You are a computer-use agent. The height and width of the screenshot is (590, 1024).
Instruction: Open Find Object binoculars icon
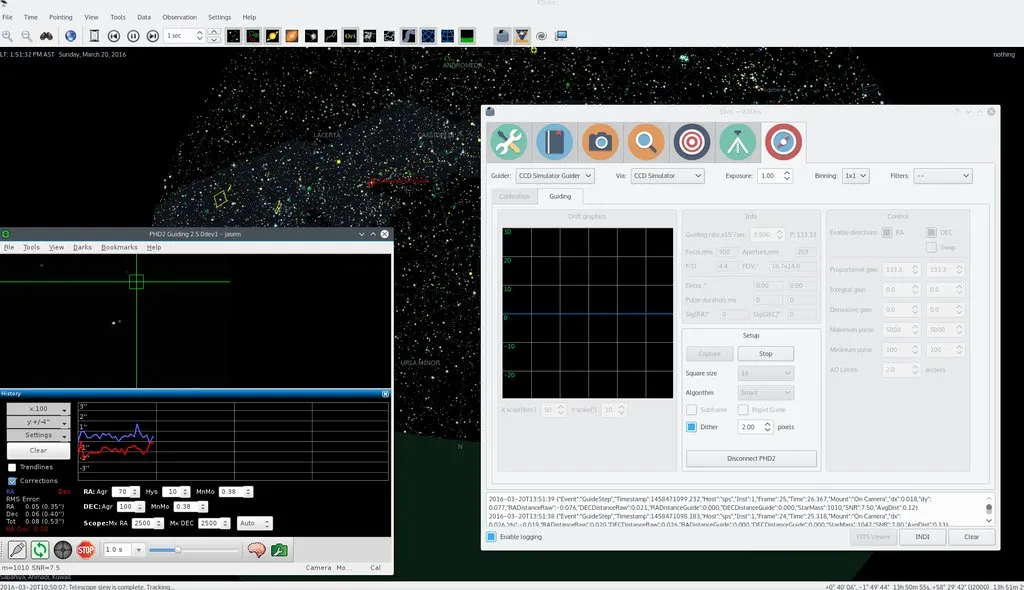click(x=46, y=36)
